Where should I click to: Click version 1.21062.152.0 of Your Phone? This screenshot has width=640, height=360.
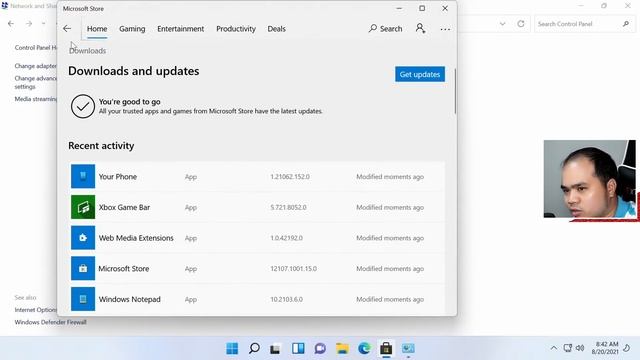tap(290, 177)
